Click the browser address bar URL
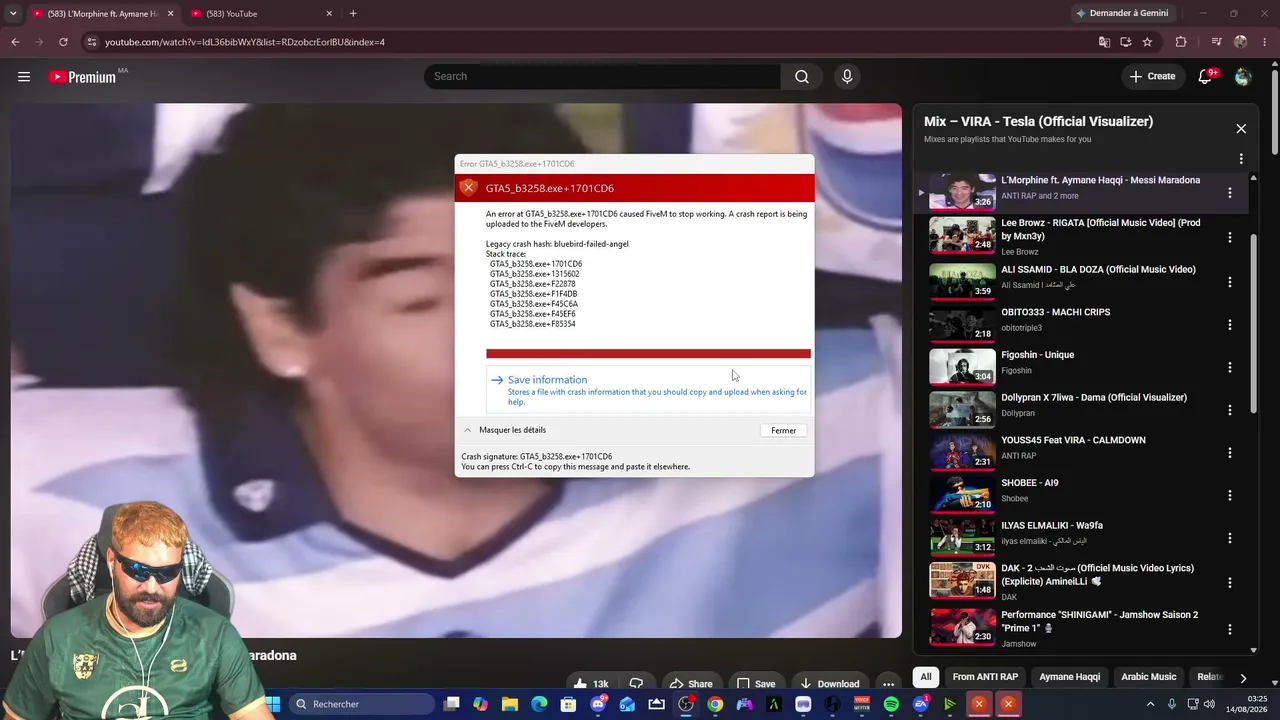Image resolution: width=1280 pixels, height=720 pixels. pyautogui.click(x=245, y=42)
